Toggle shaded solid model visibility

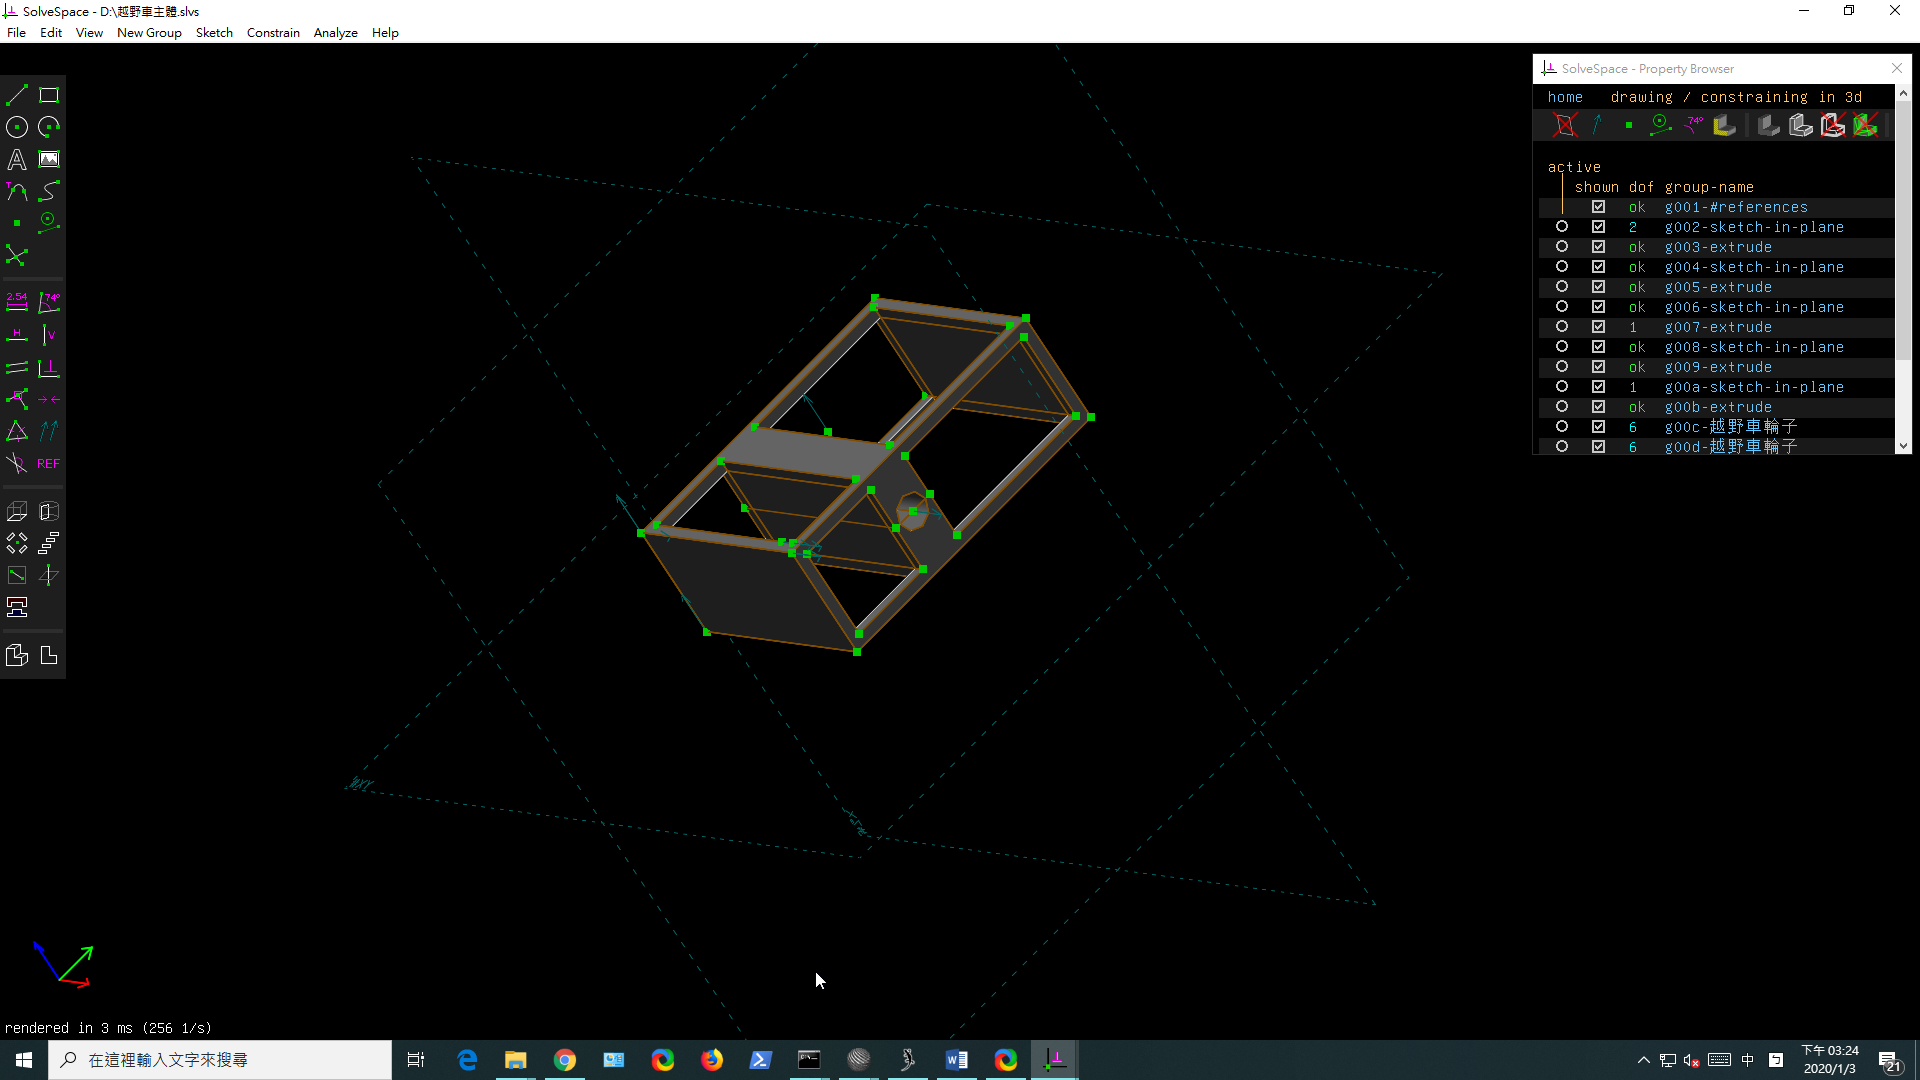tap(1769, 125)
